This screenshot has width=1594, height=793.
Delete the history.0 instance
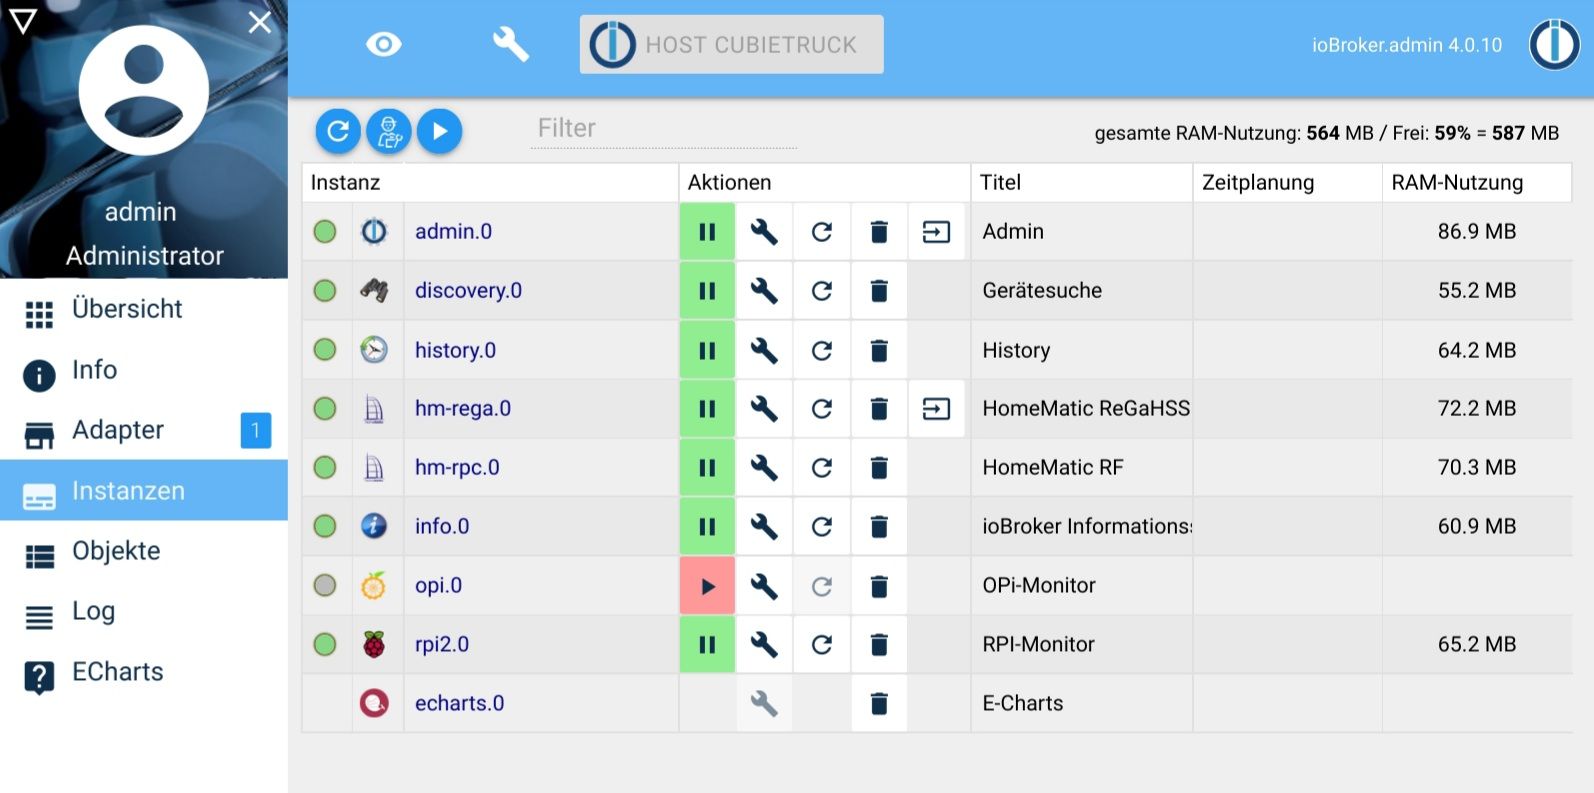tap(879, 350)
